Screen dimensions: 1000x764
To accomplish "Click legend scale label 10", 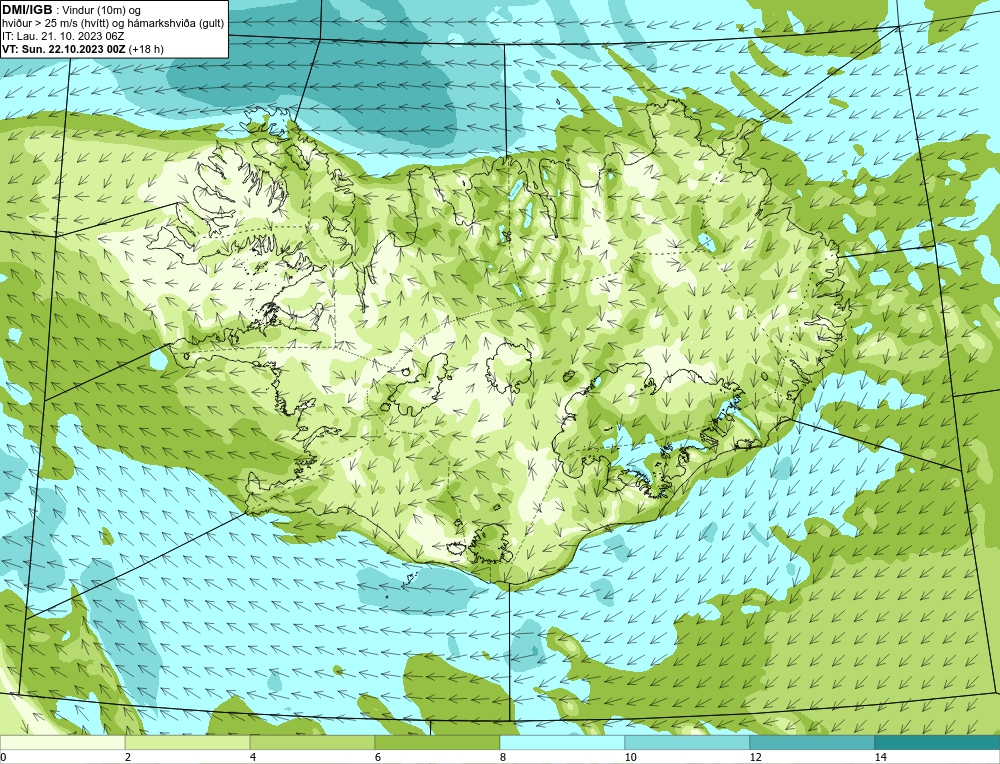I will [631, 757].
